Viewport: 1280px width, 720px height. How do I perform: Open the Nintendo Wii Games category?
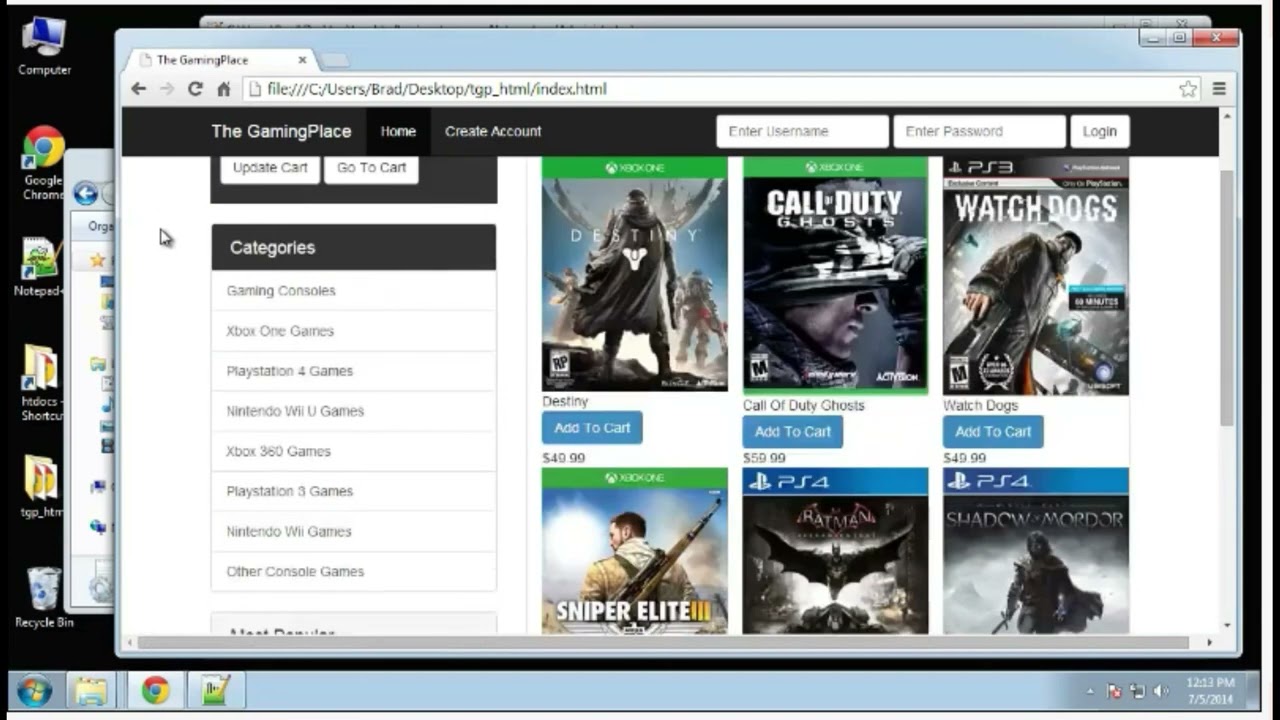point(354,531)
